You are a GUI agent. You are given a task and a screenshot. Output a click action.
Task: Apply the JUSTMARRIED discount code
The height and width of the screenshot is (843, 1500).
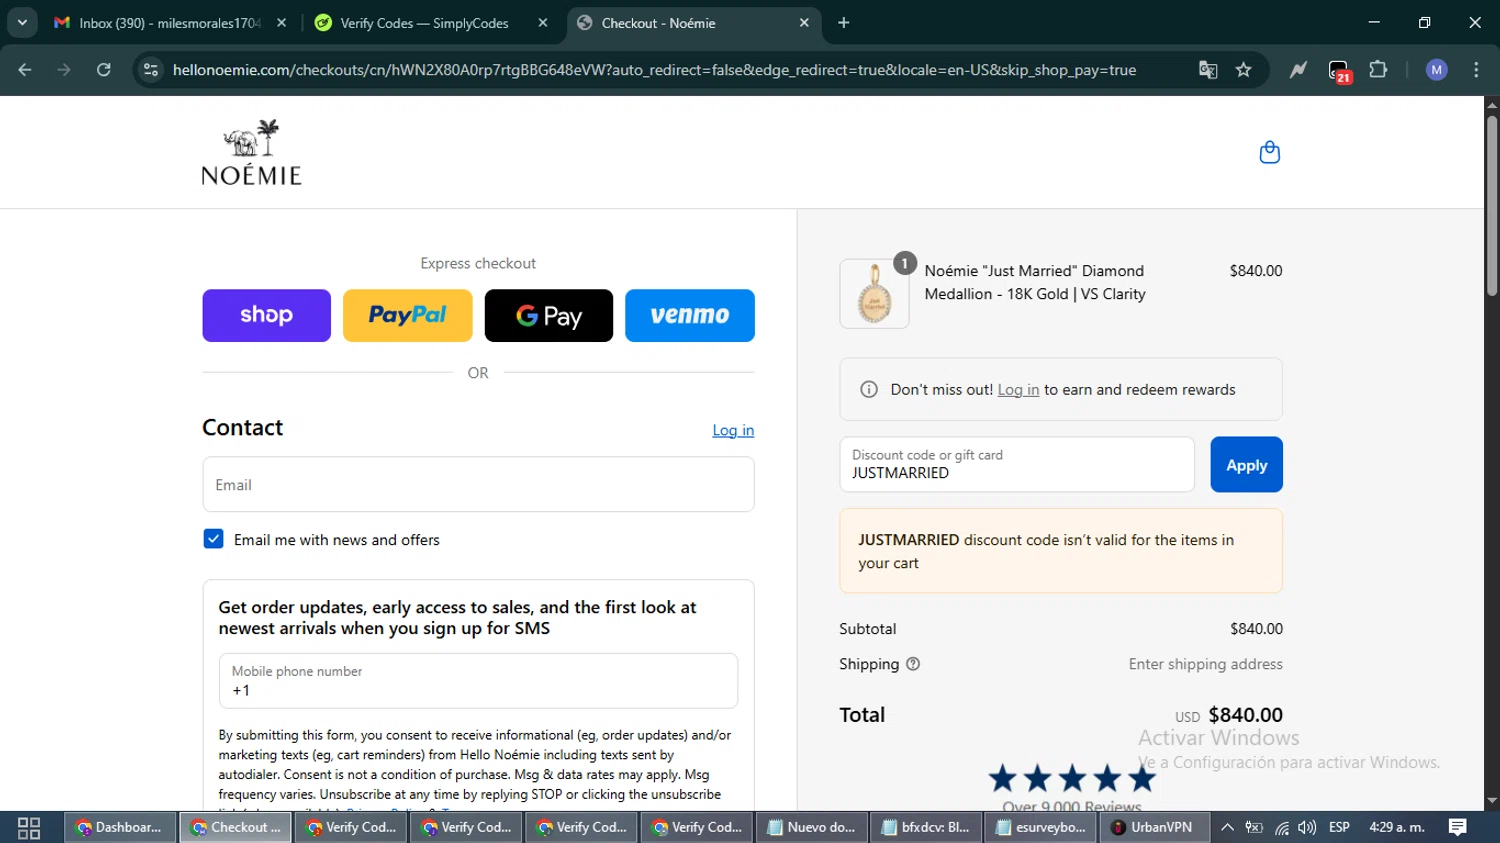click(1246, 465)
